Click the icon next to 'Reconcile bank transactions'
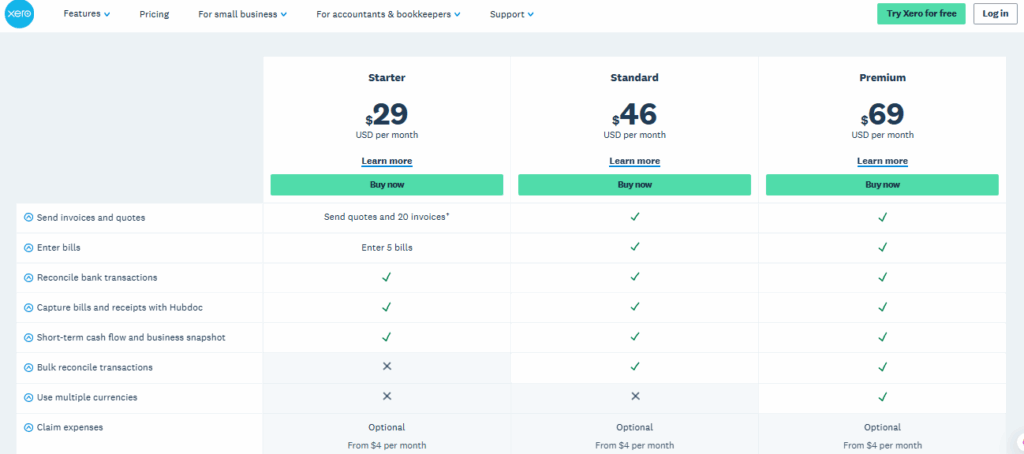Screen dimensions: 1024x454 (28, 277)
